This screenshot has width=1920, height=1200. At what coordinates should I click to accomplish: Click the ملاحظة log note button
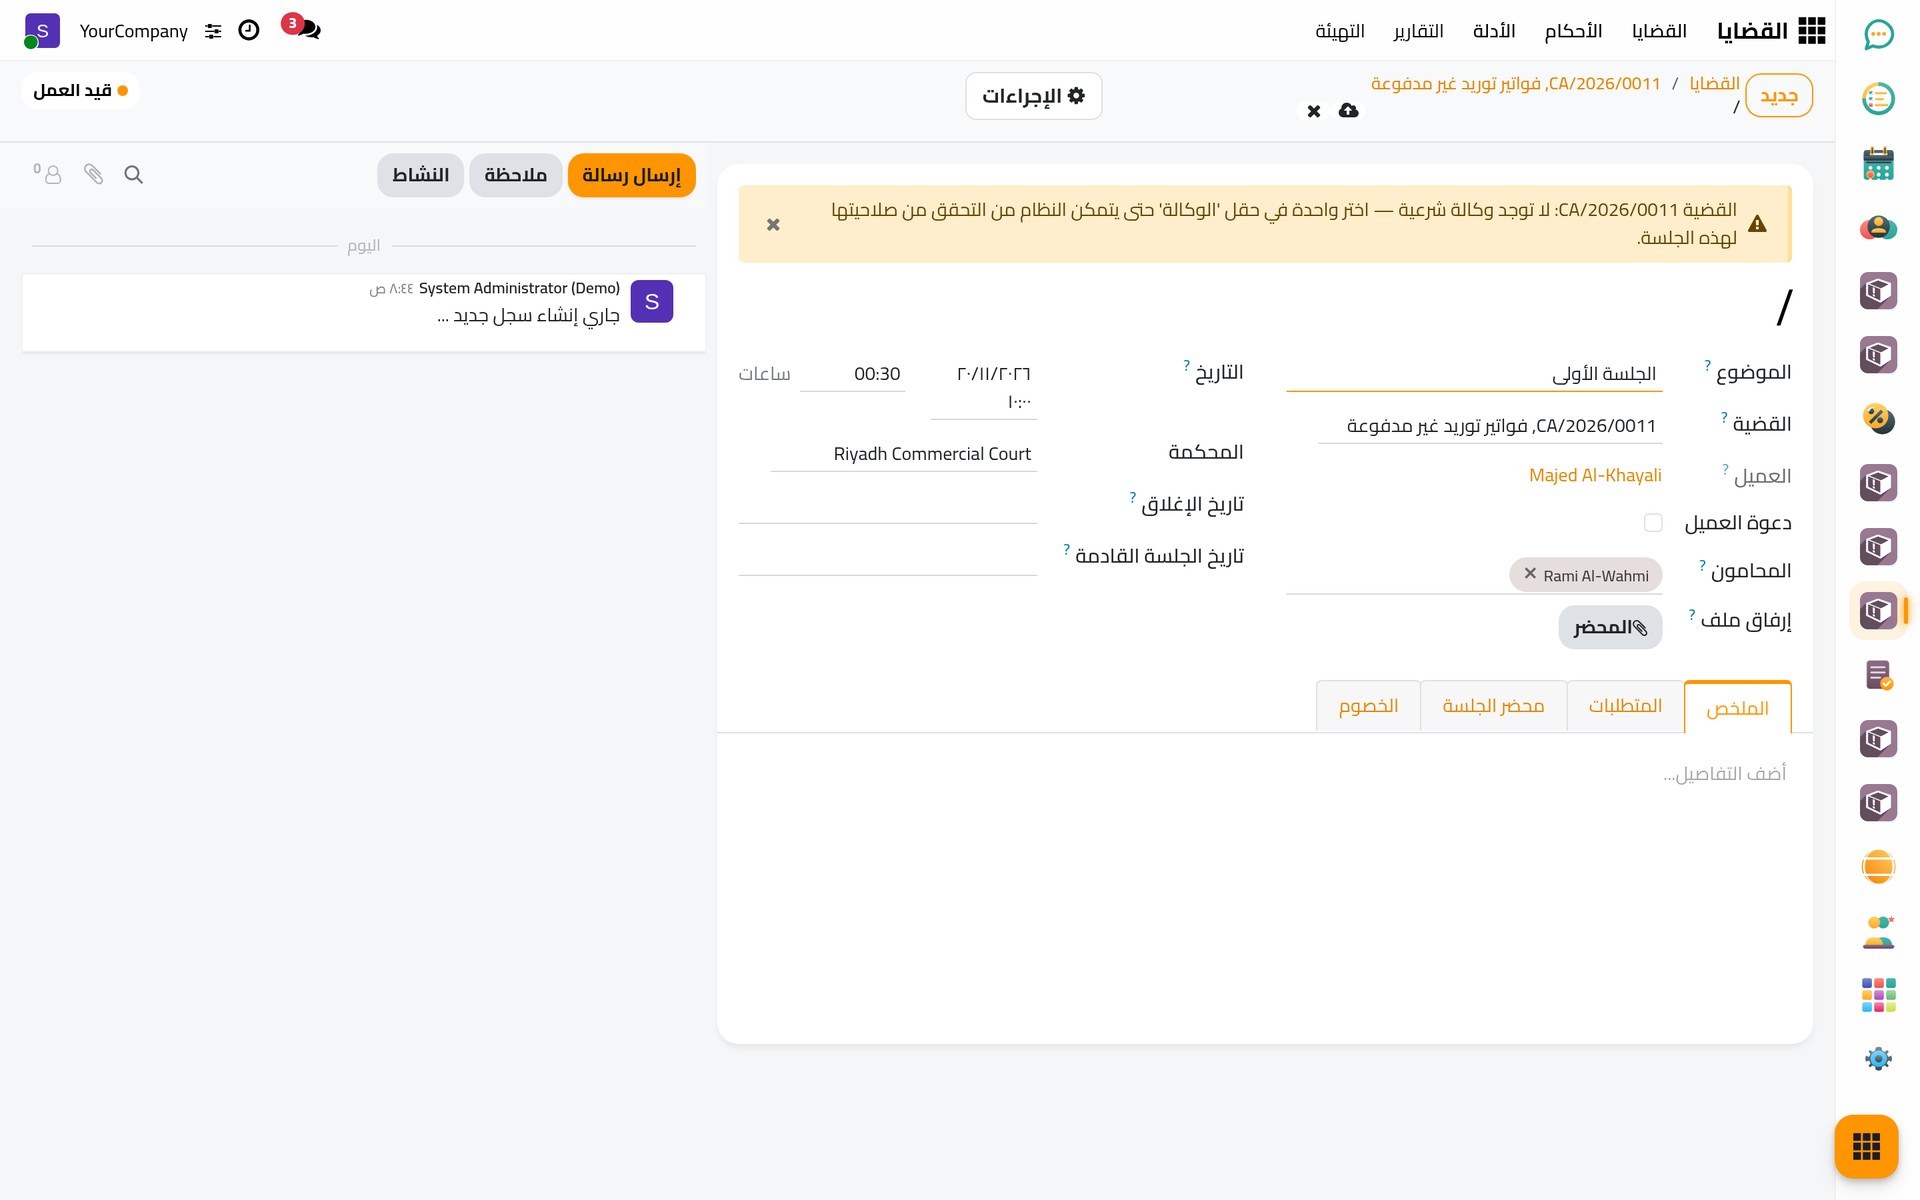(x=516, y=176)
